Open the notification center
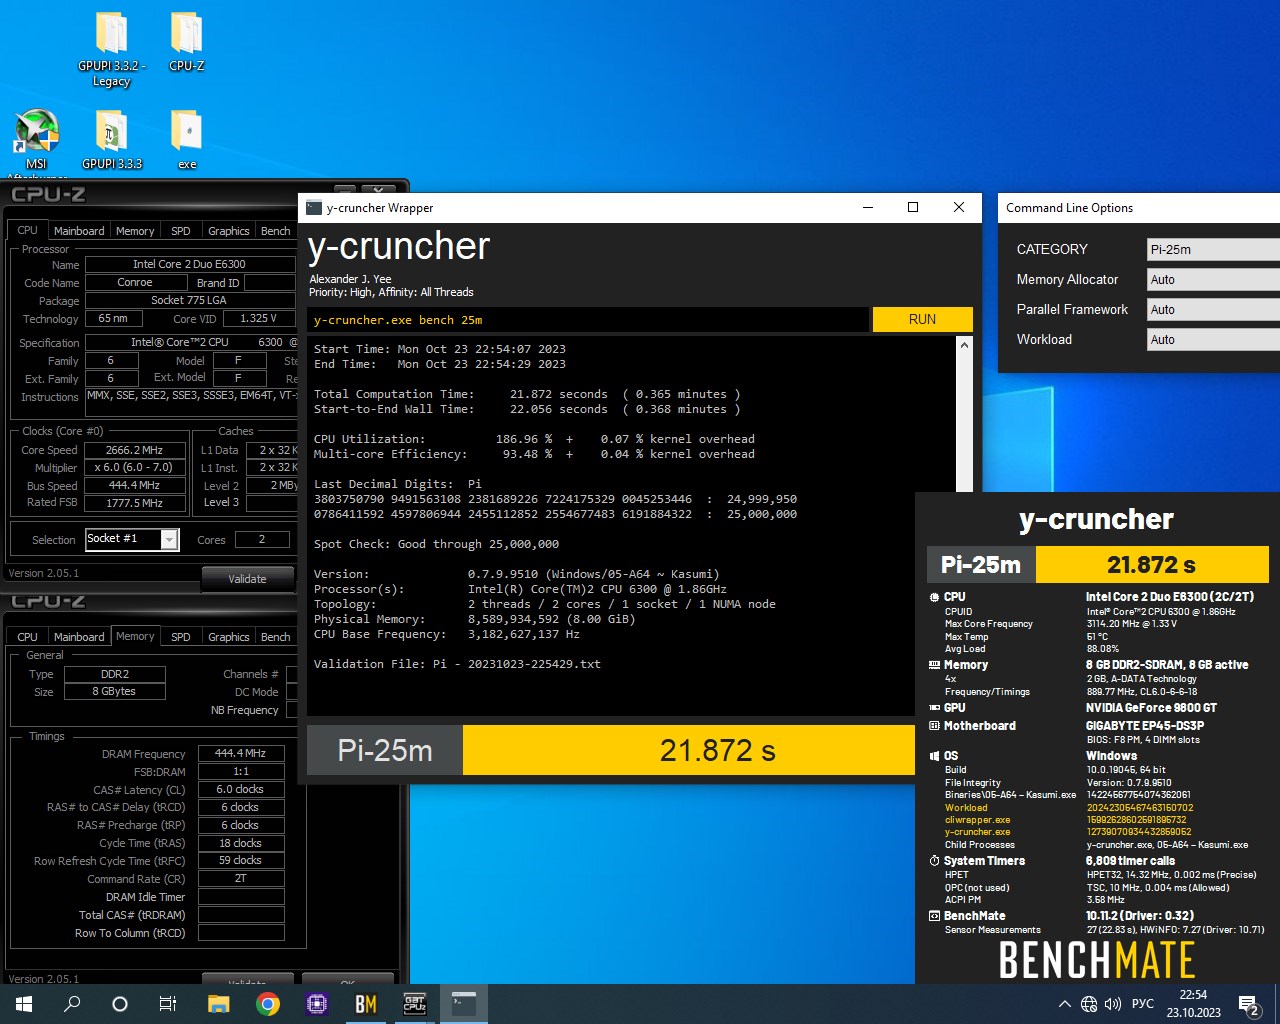This screenshot has width=1280, height=1024. point(1249,1004)
